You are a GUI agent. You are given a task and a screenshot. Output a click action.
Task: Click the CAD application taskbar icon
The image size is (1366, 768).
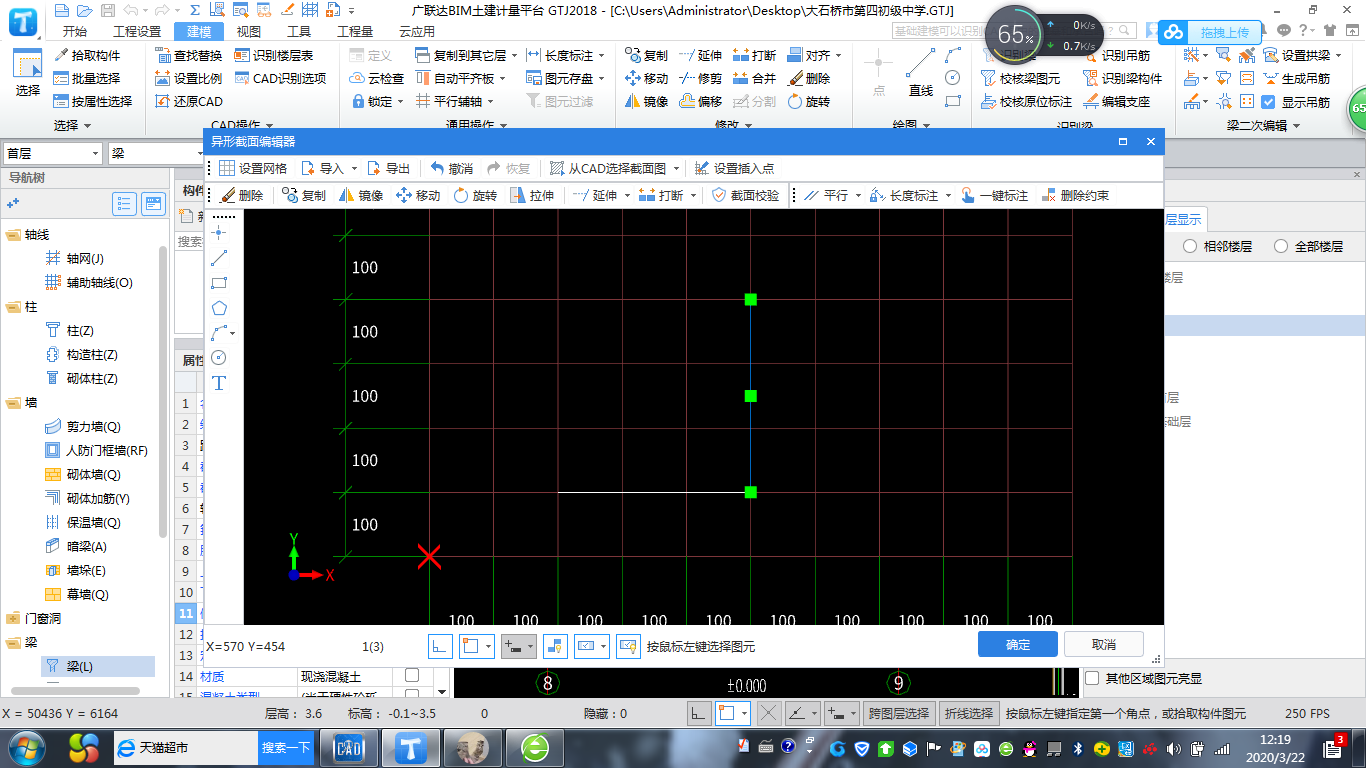(349, 747)
